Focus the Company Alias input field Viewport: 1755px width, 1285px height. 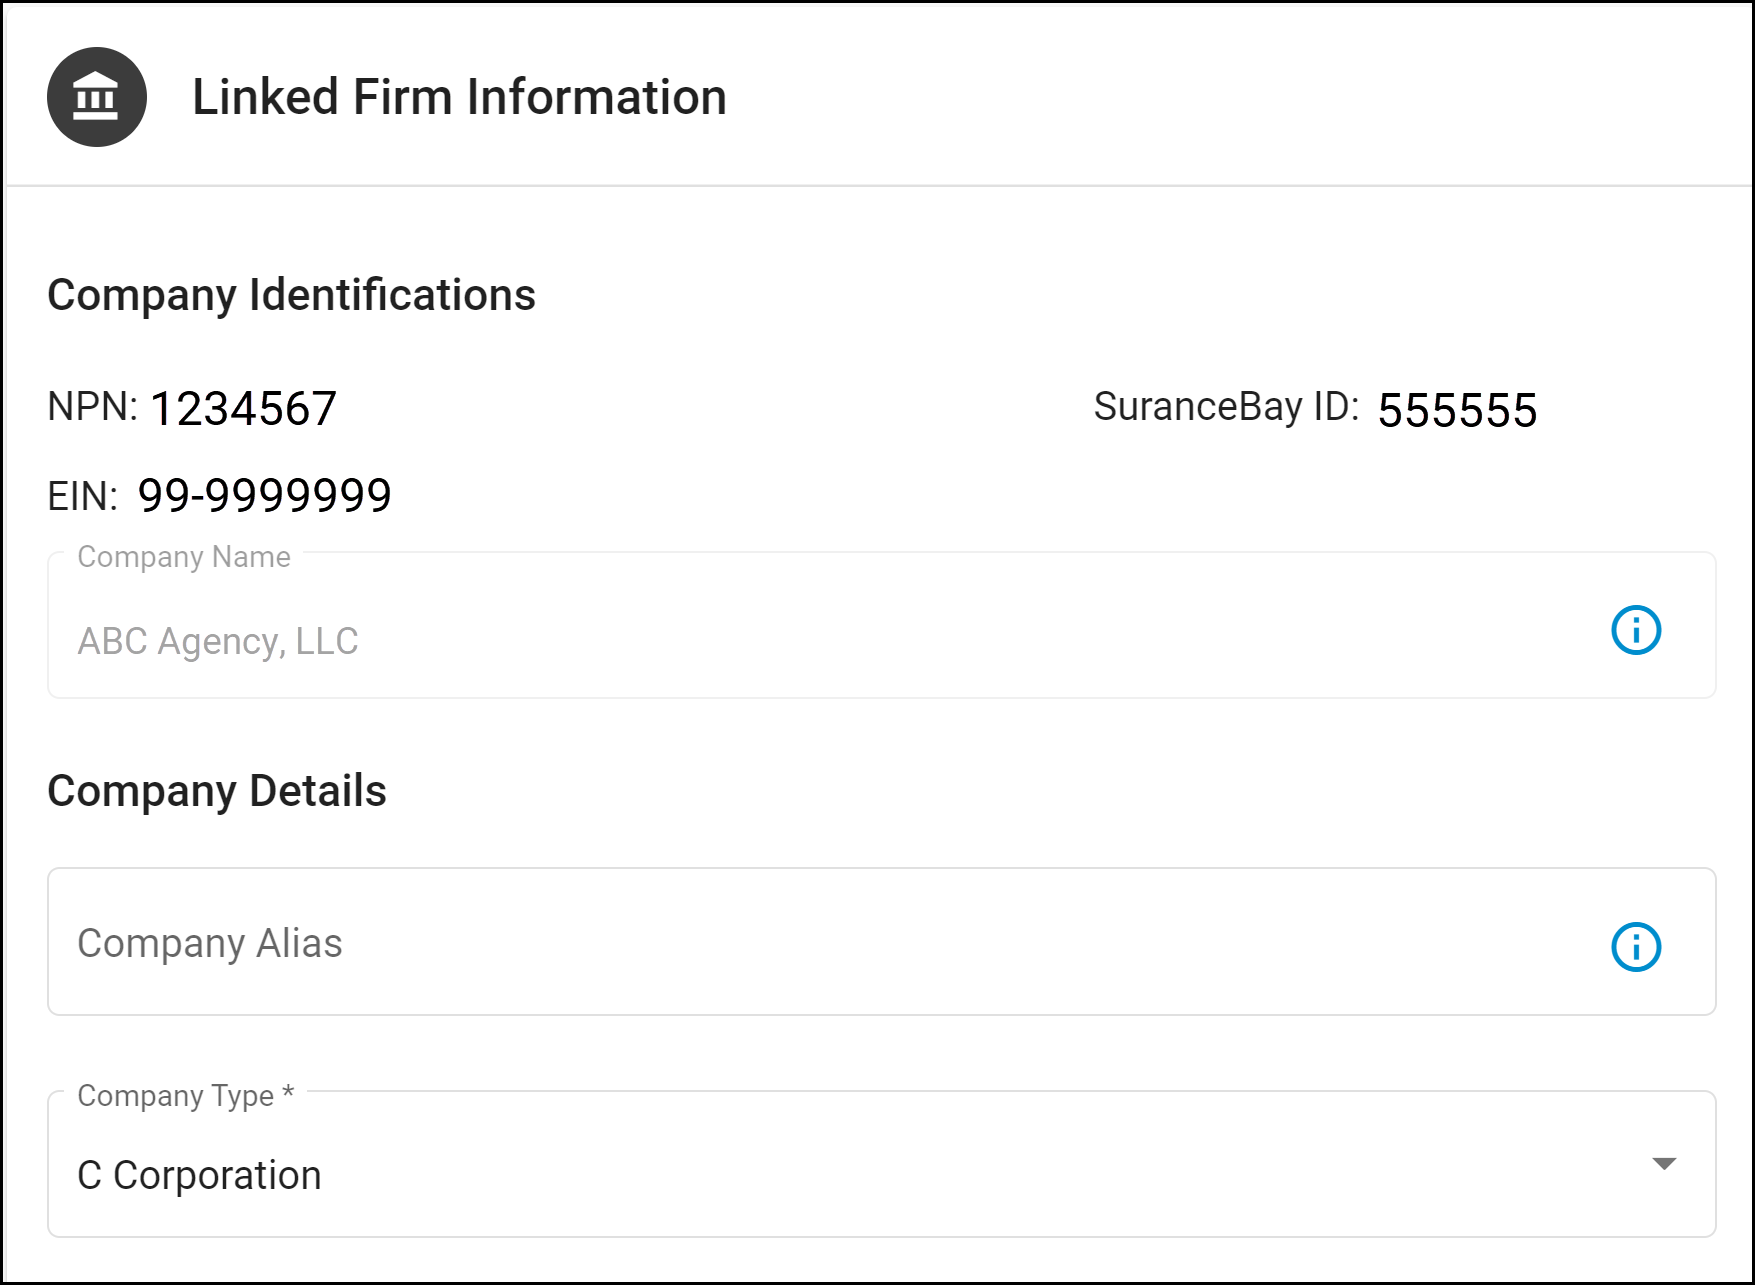click(x=881, y=942)
